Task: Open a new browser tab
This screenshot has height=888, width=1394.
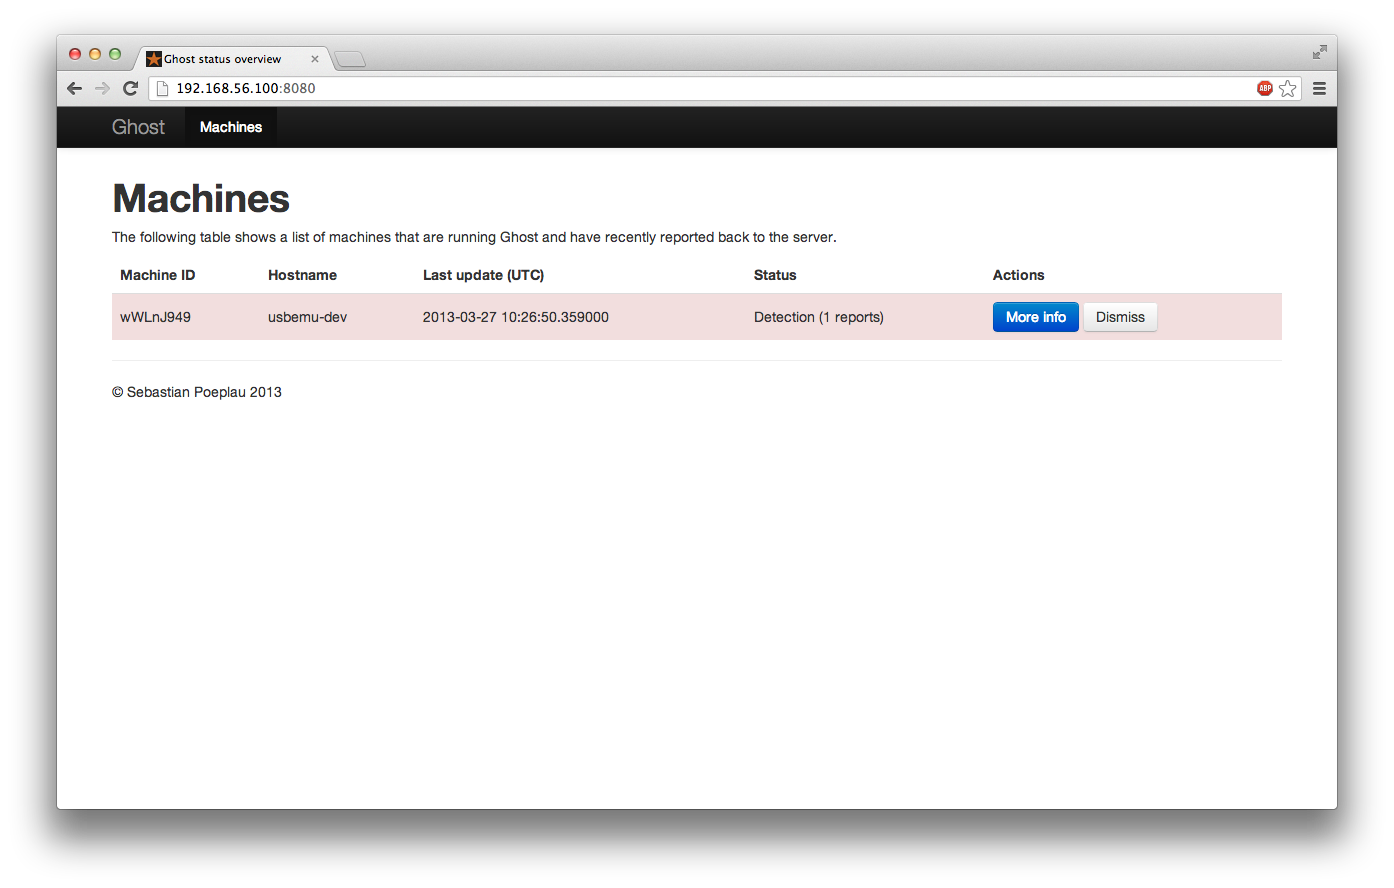Action: point(350,59)
